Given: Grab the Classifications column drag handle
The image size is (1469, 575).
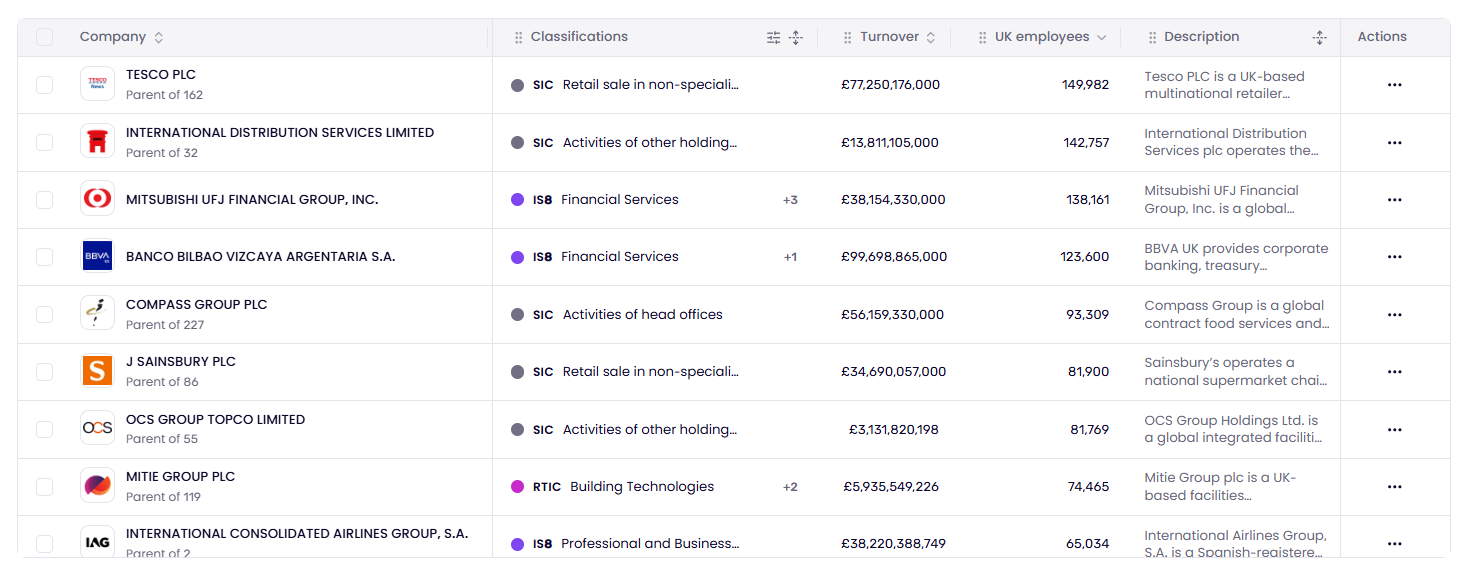Looking at the screenshot, I should (x=518, y=38).
